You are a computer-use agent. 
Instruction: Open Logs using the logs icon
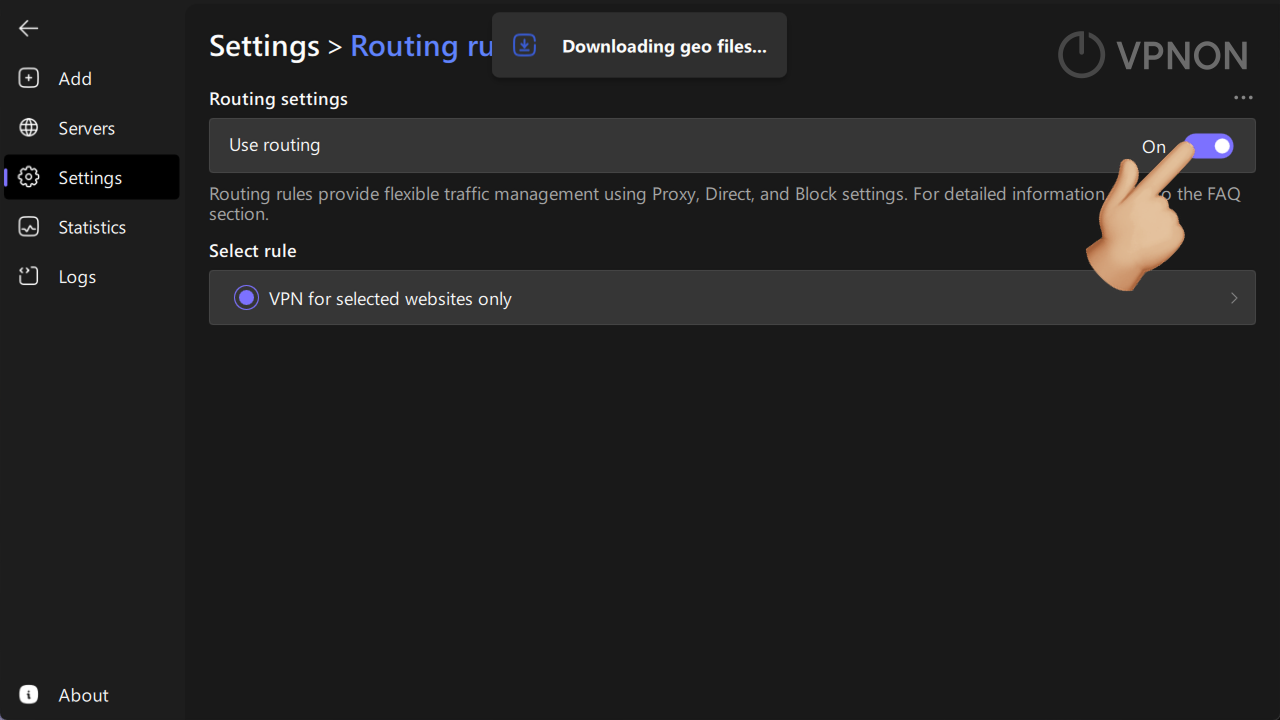(x=28, y=276)
